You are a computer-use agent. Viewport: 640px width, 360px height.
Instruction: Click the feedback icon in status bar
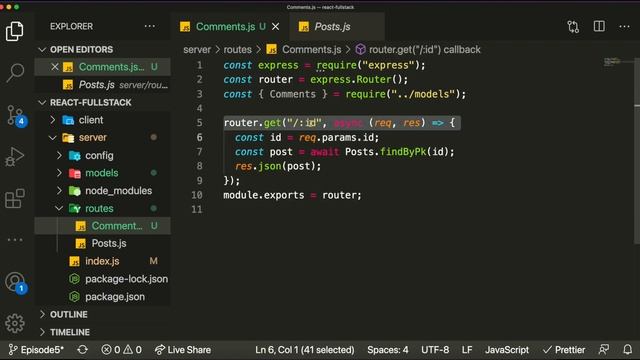(604, 350)
